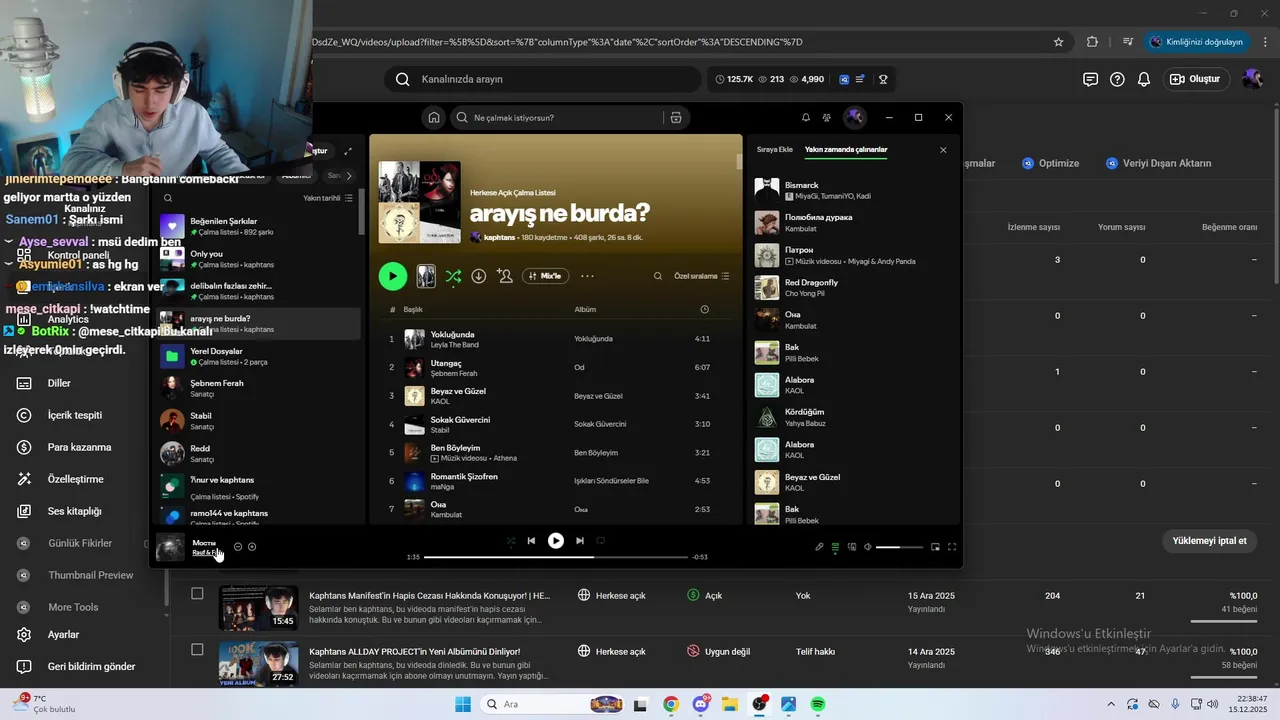The height and width of the screenshot is (720, 1280).
Task: Enter Spotify full screen mode
Action: click(x=952, y=547)
